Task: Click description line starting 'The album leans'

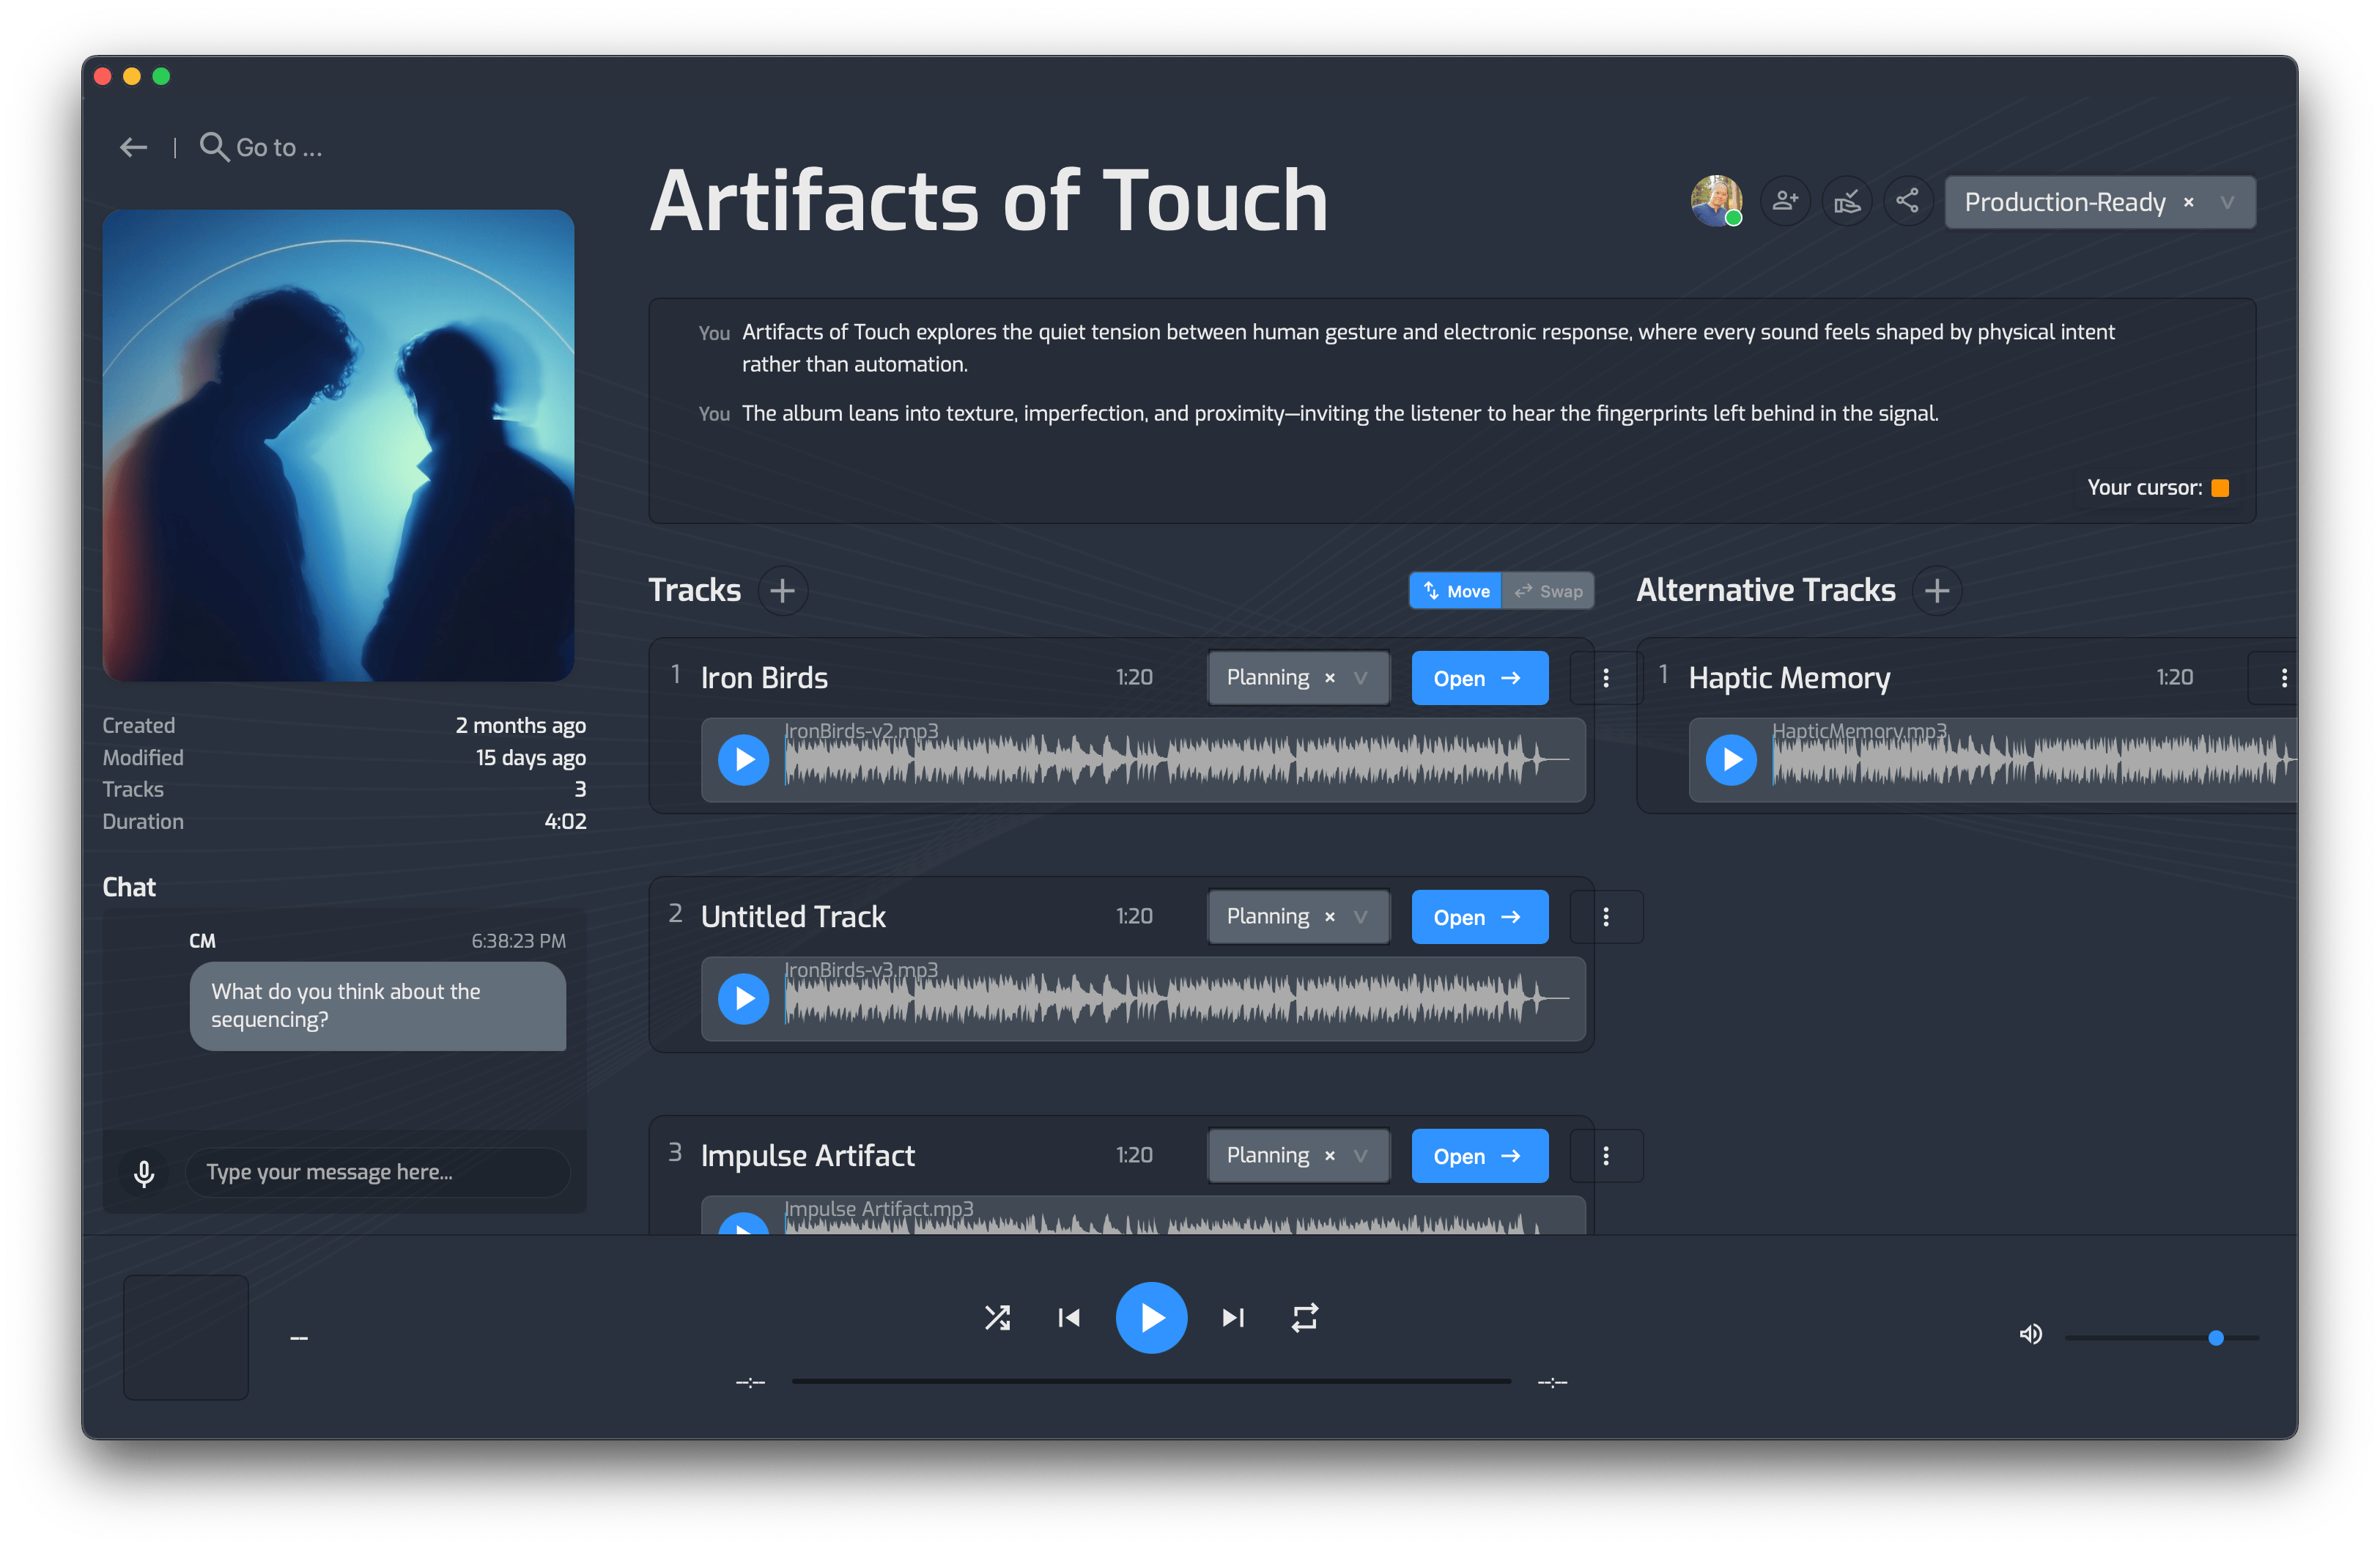Action: pyautogui.click(x=1339, y=413)
